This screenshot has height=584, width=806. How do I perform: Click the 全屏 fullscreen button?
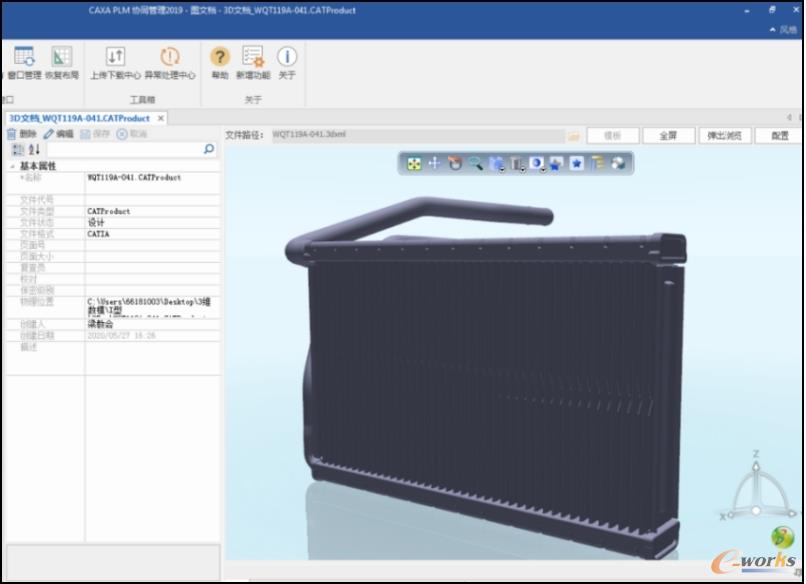[x=668, y=136]
